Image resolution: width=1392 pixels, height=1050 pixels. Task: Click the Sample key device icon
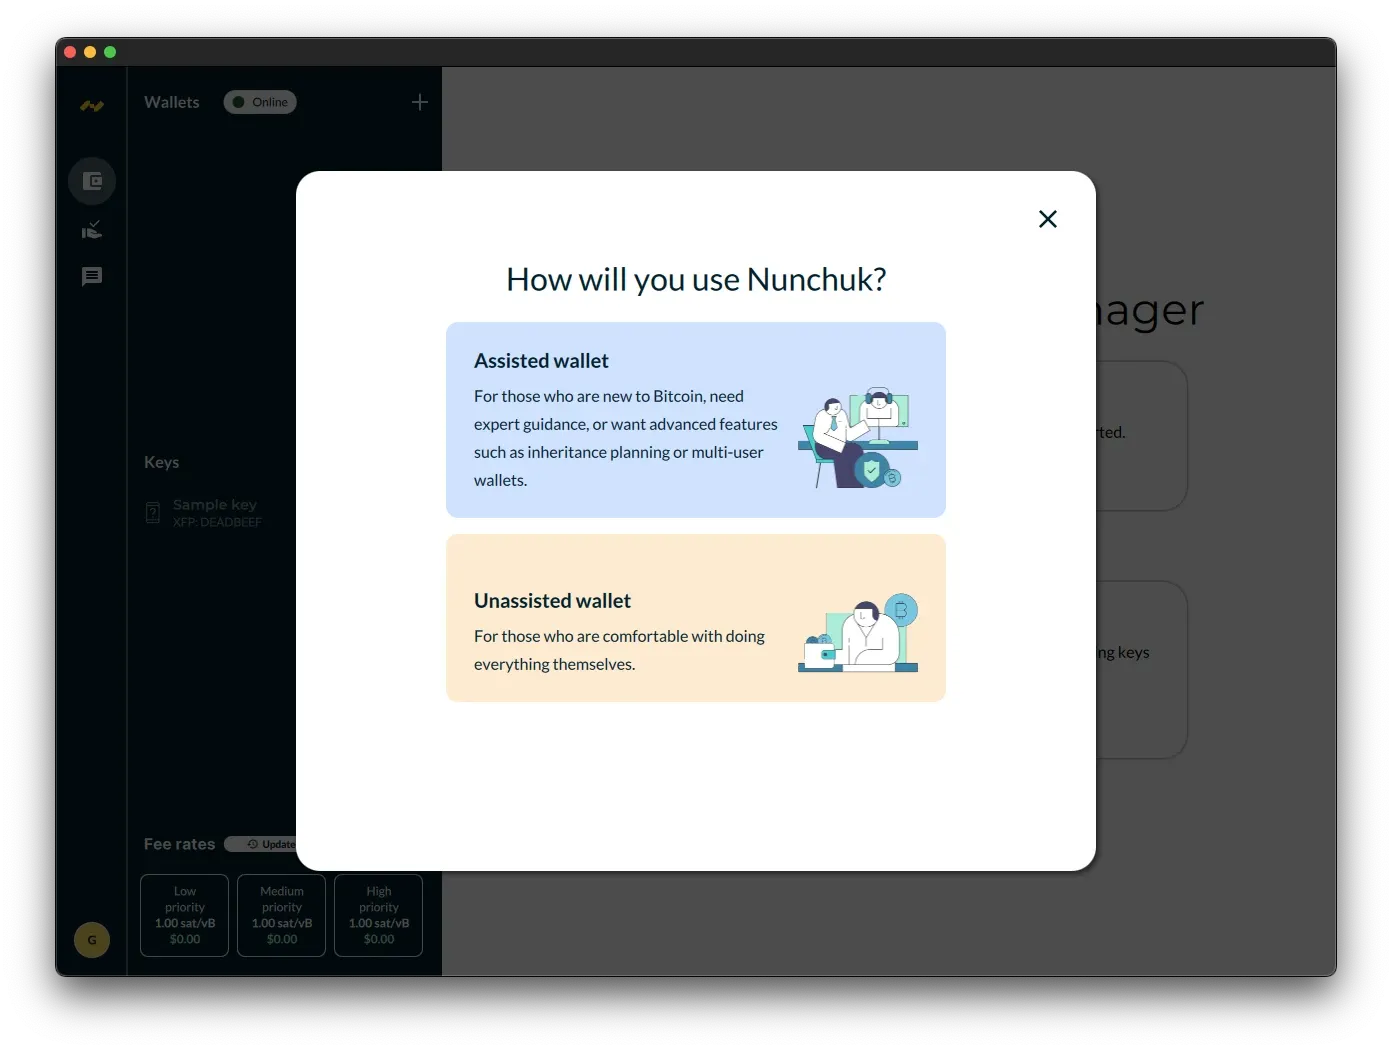point(153,513)
